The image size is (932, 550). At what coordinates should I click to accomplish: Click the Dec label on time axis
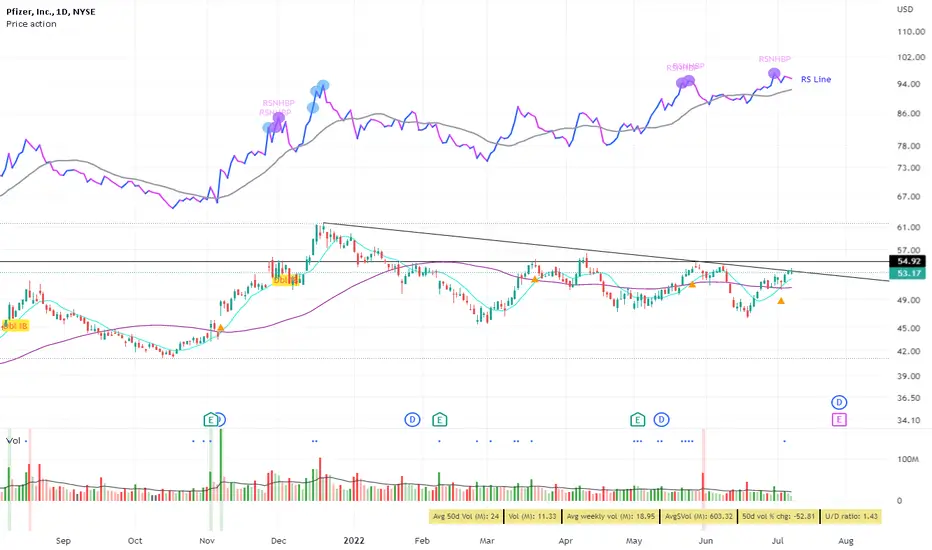click(278, 540)
